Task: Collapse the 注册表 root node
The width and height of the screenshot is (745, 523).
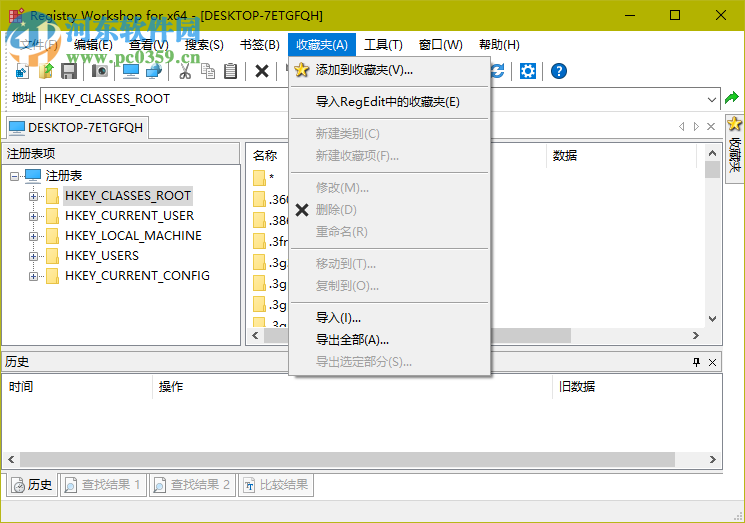Action: pos(14,176)
